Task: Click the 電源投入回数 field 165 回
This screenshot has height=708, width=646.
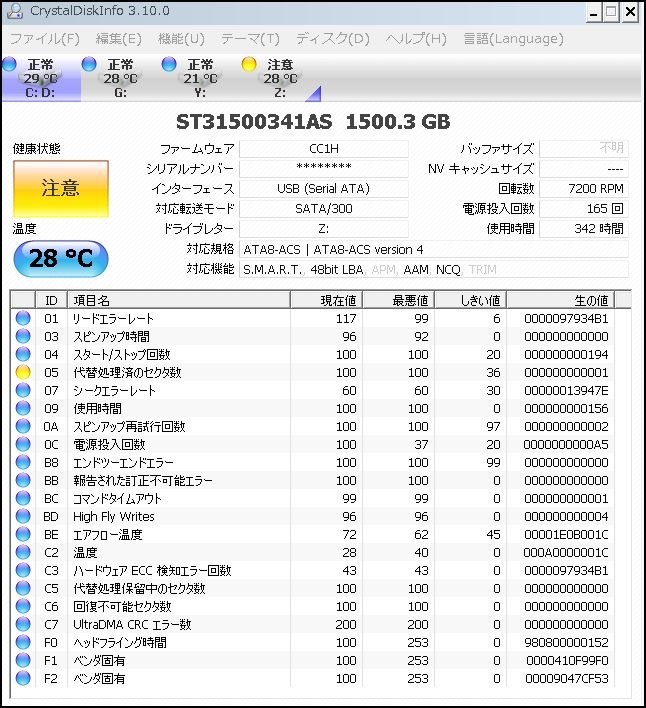Action: coord(584,209)
